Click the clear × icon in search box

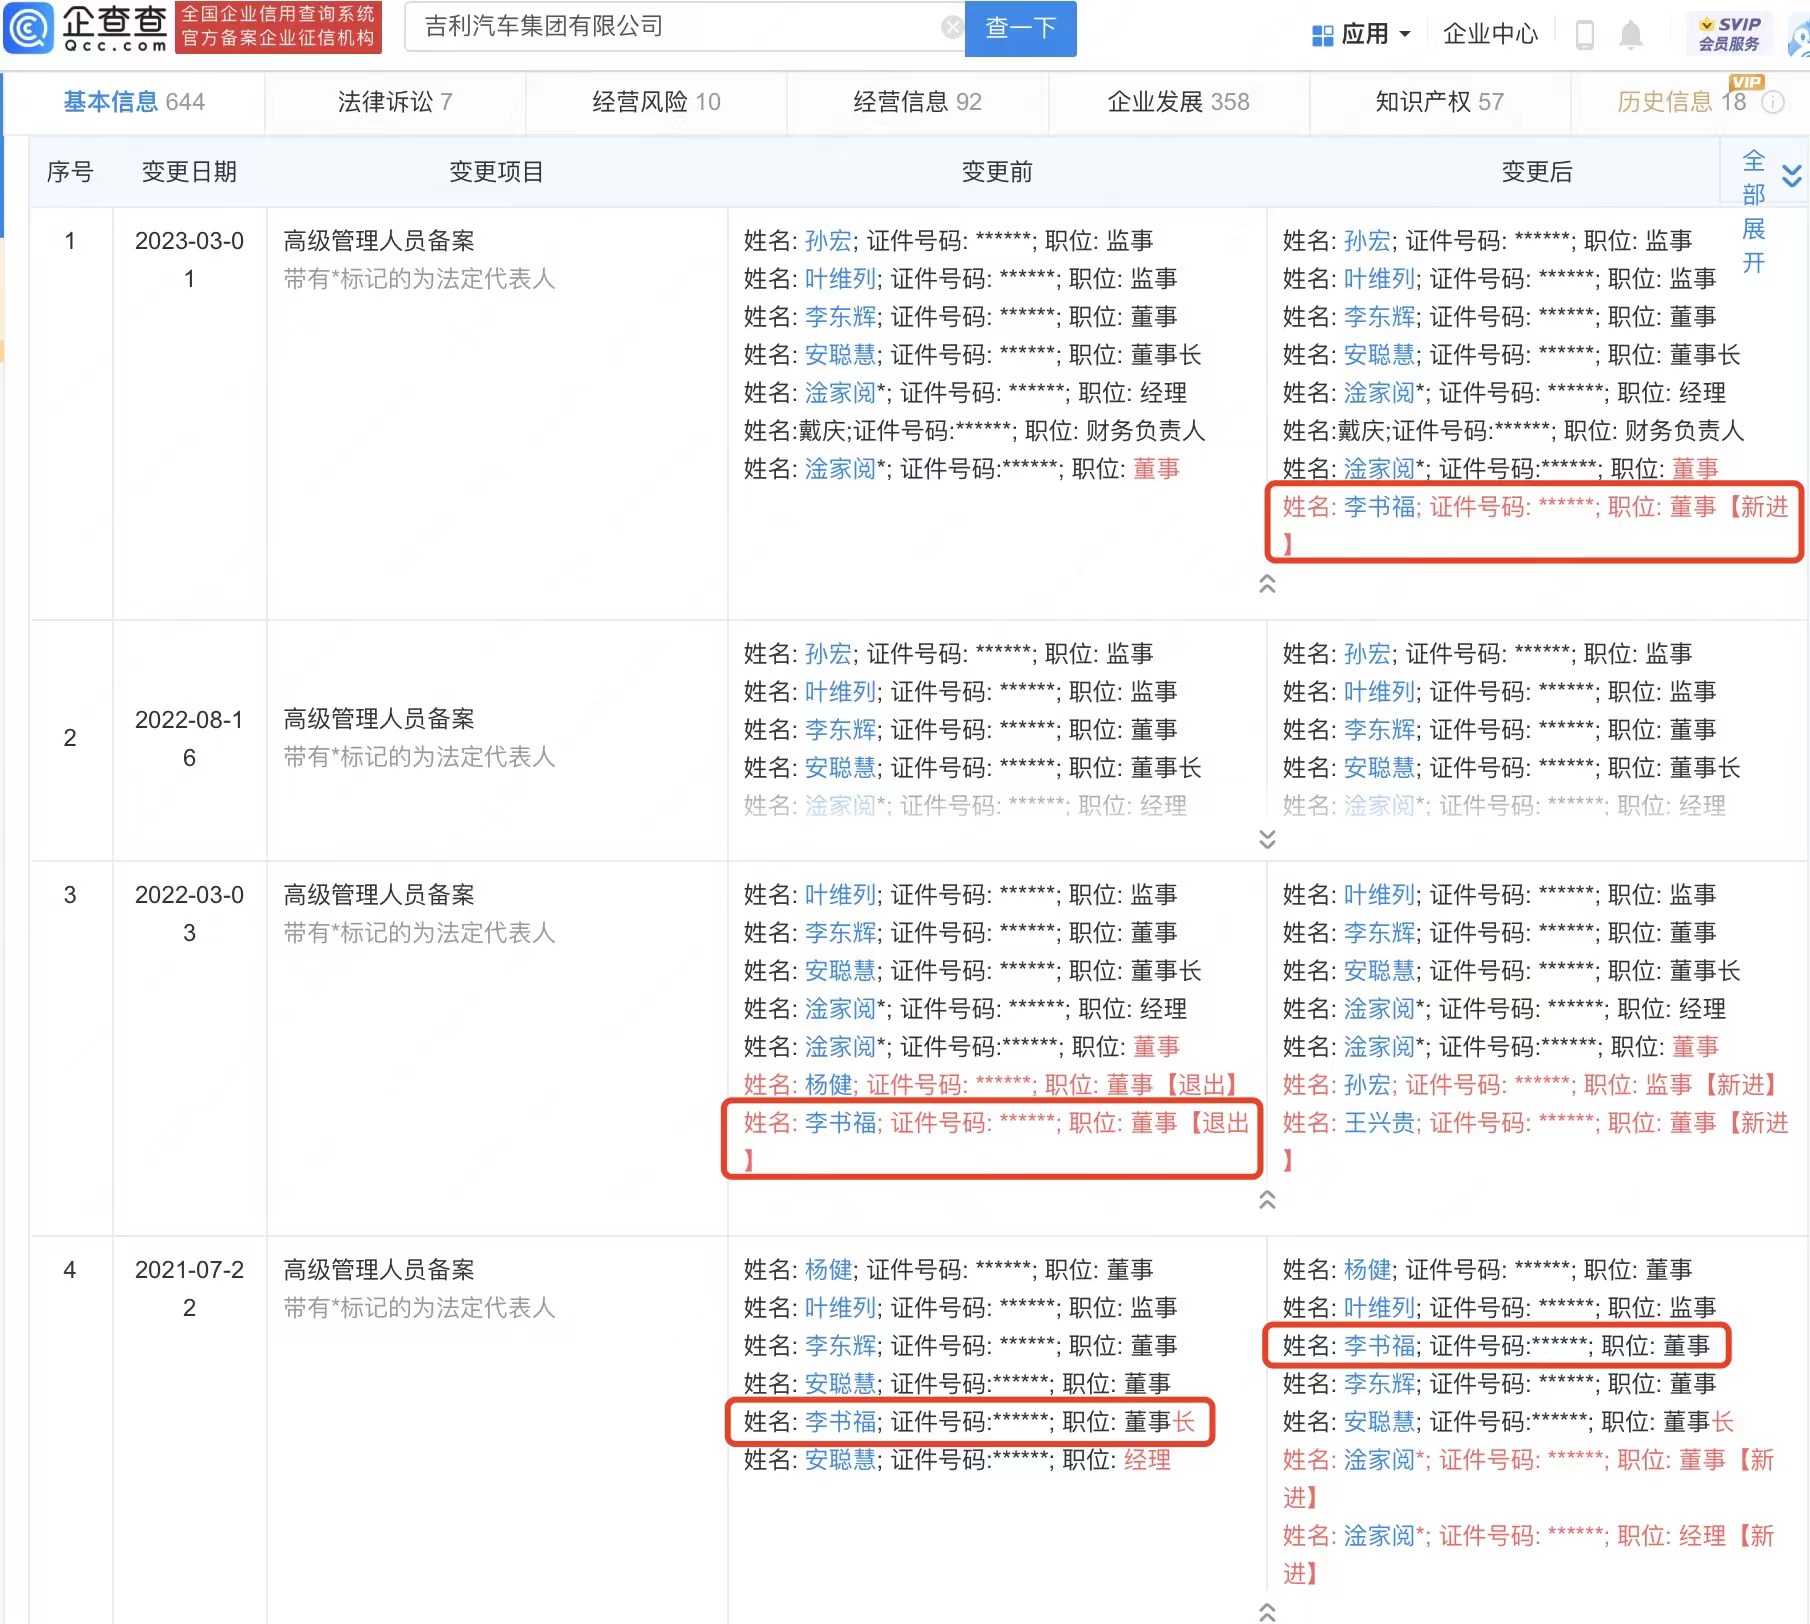[x=952, y=27]
